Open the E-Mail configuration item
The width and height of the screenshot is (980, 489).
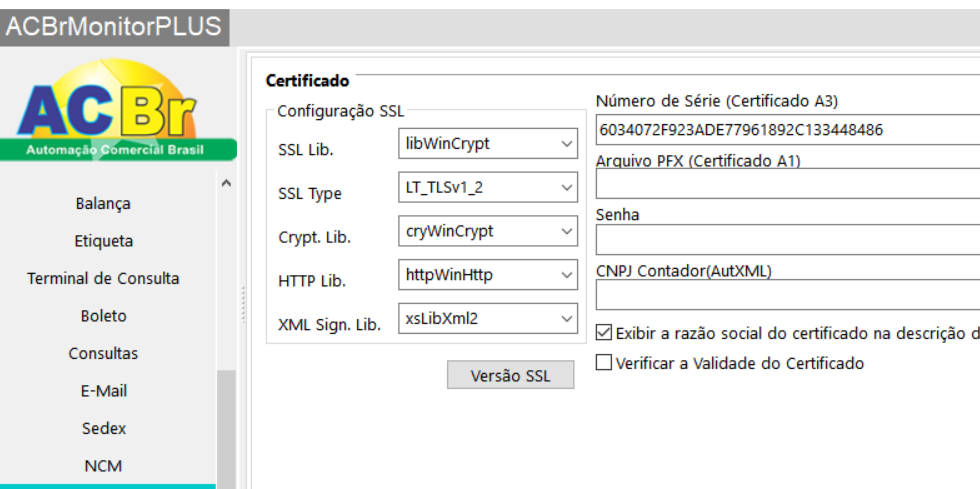pos(103,391)
